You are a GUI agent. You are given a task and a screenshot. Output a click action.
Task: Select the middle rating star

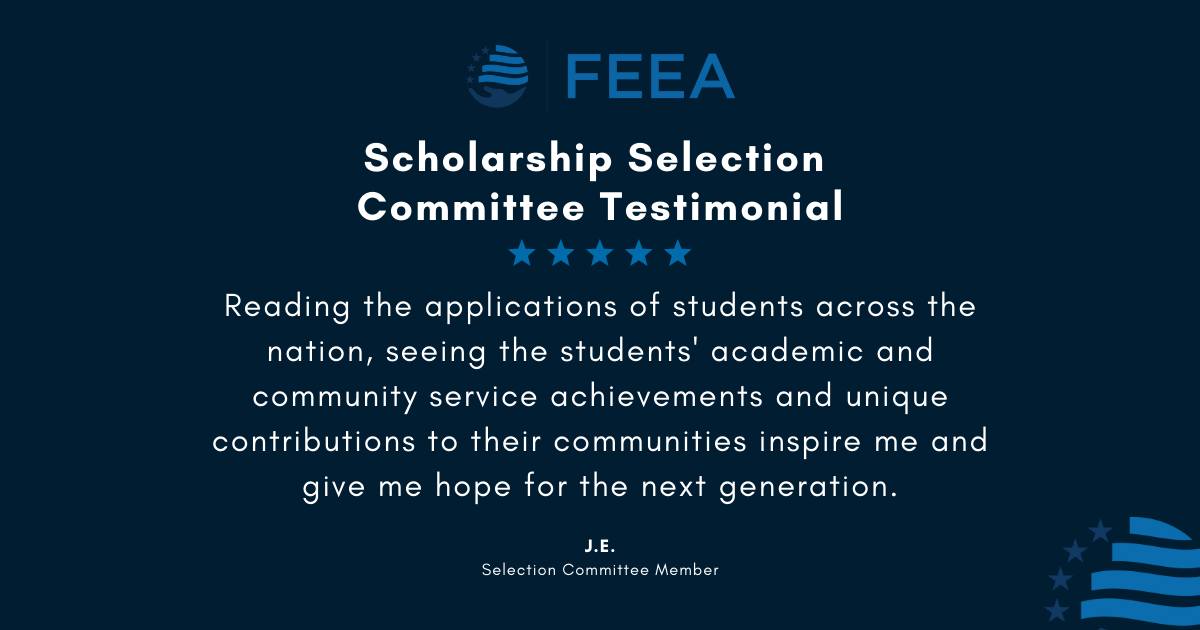tap(600, 253)
